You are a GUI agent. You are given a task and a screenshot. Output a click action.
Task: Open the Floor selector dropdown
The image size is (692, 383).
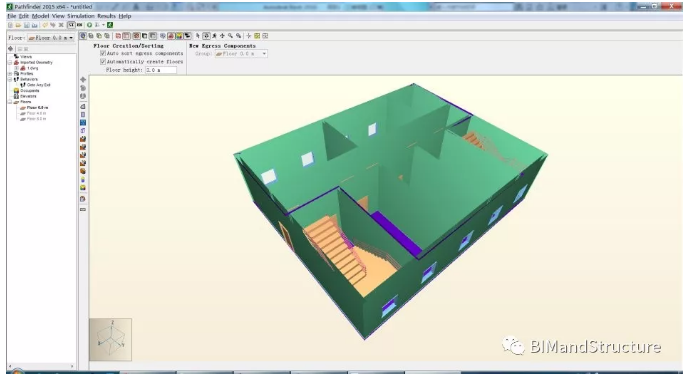pyautogui.click(x=51, y=38)
